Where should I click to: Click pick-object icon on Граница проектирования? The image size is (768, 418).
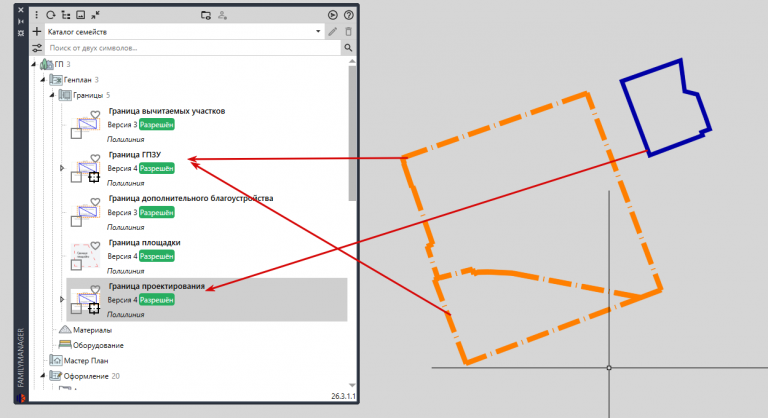click(x=94, y=308)
